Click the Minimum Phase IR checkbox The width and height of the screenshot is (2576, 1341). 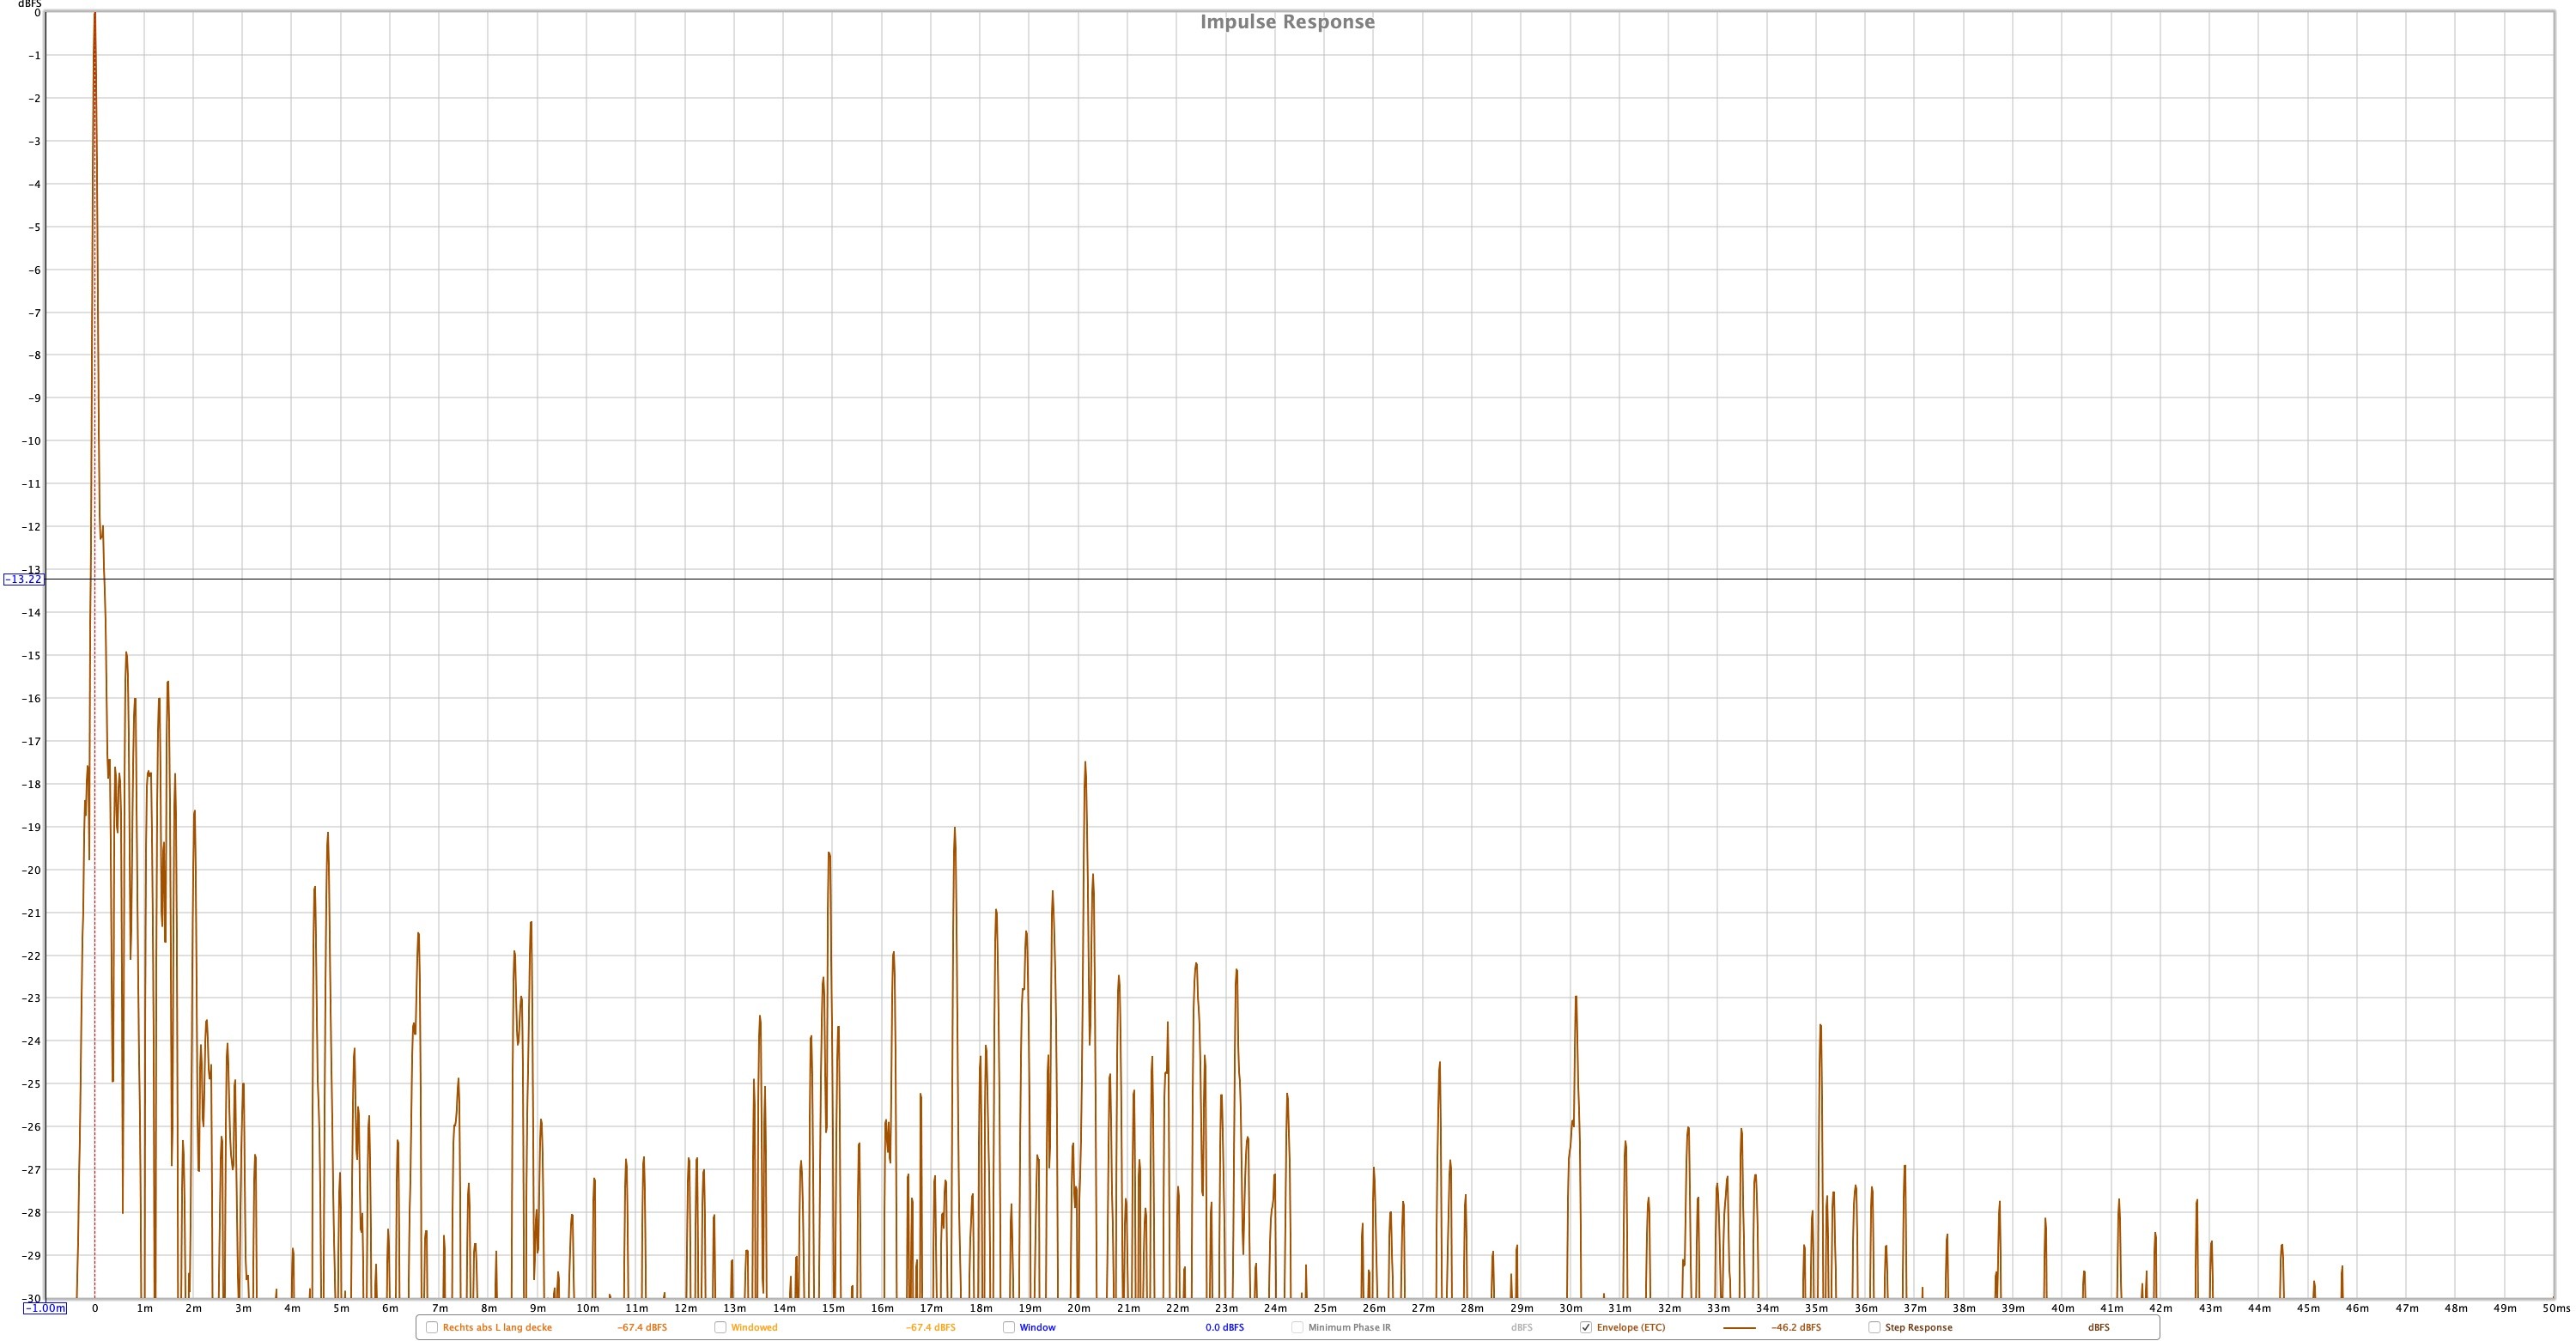(1297, 1327)
